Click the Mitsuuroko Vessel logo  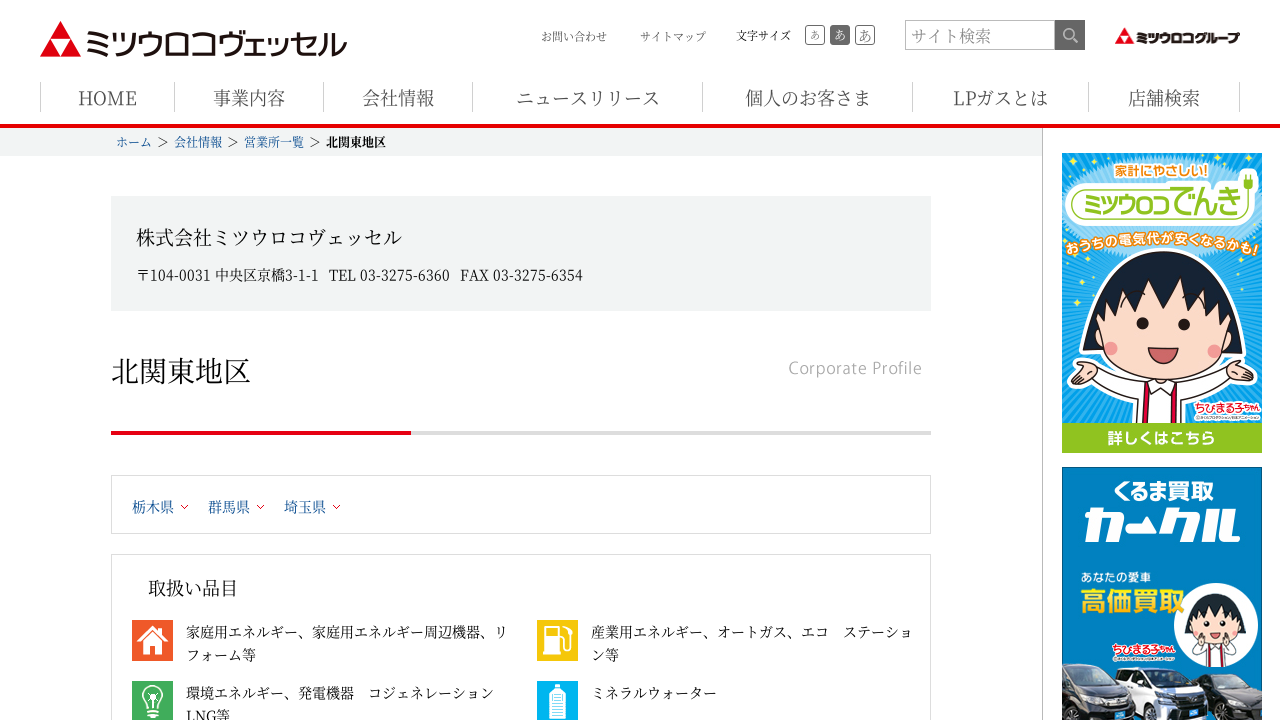pos(193,40)
